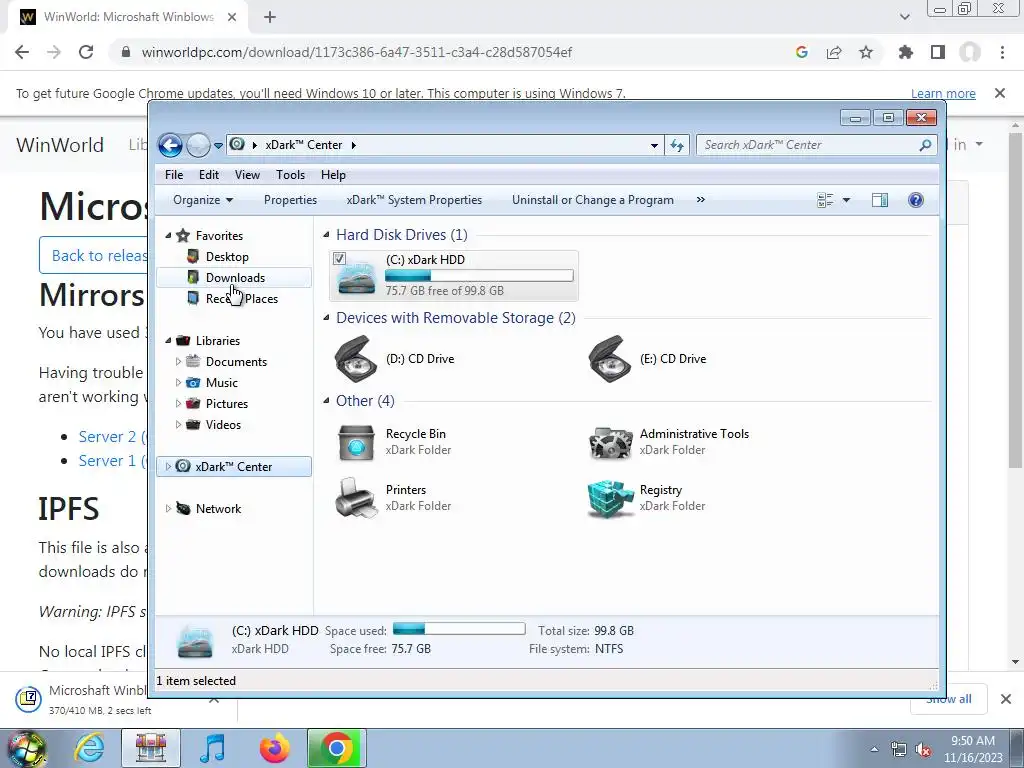
Task: Open a new Chrome tab
Action: click(x=270, y=18)
